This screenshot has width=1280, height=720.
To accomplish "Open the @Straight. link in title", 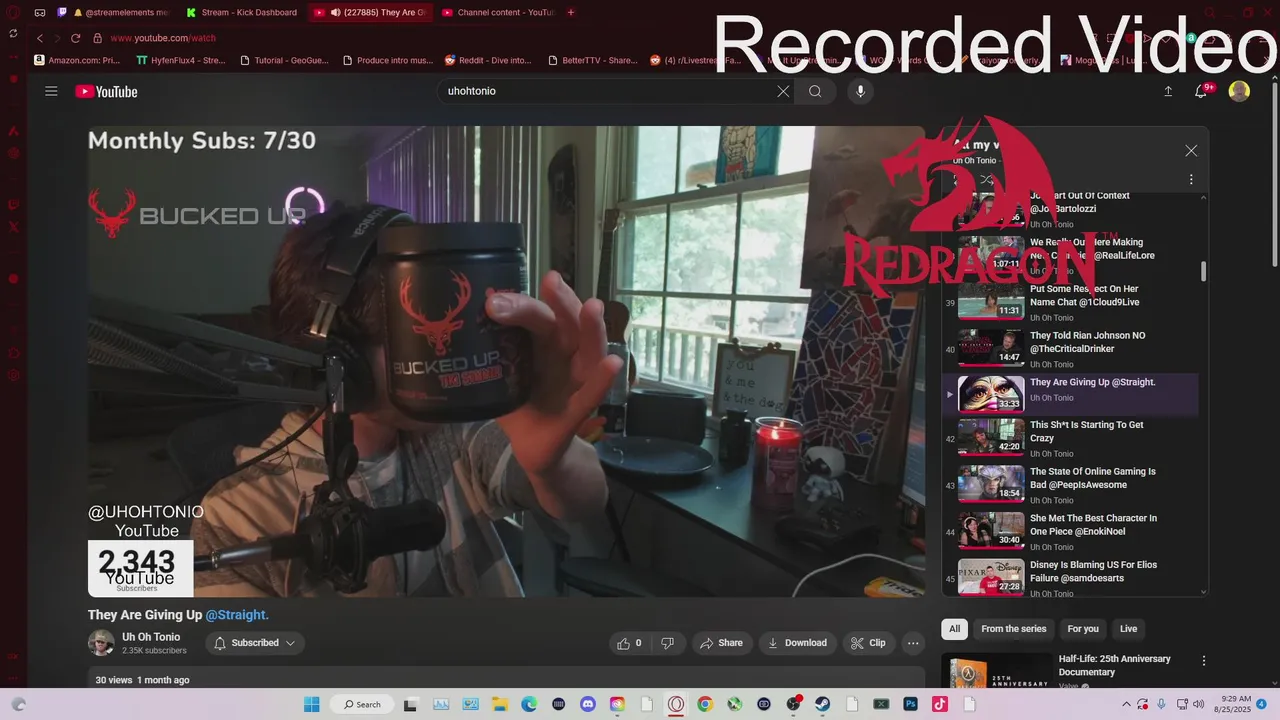I will (237, 615).
